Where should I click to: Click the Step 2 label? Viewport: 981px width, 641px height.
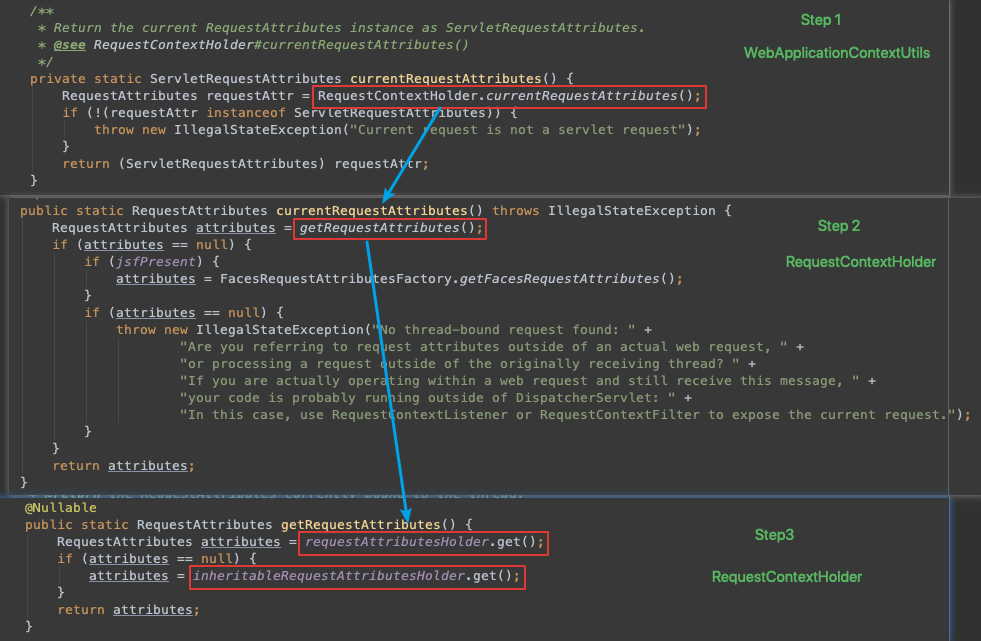tap(838, 226)
